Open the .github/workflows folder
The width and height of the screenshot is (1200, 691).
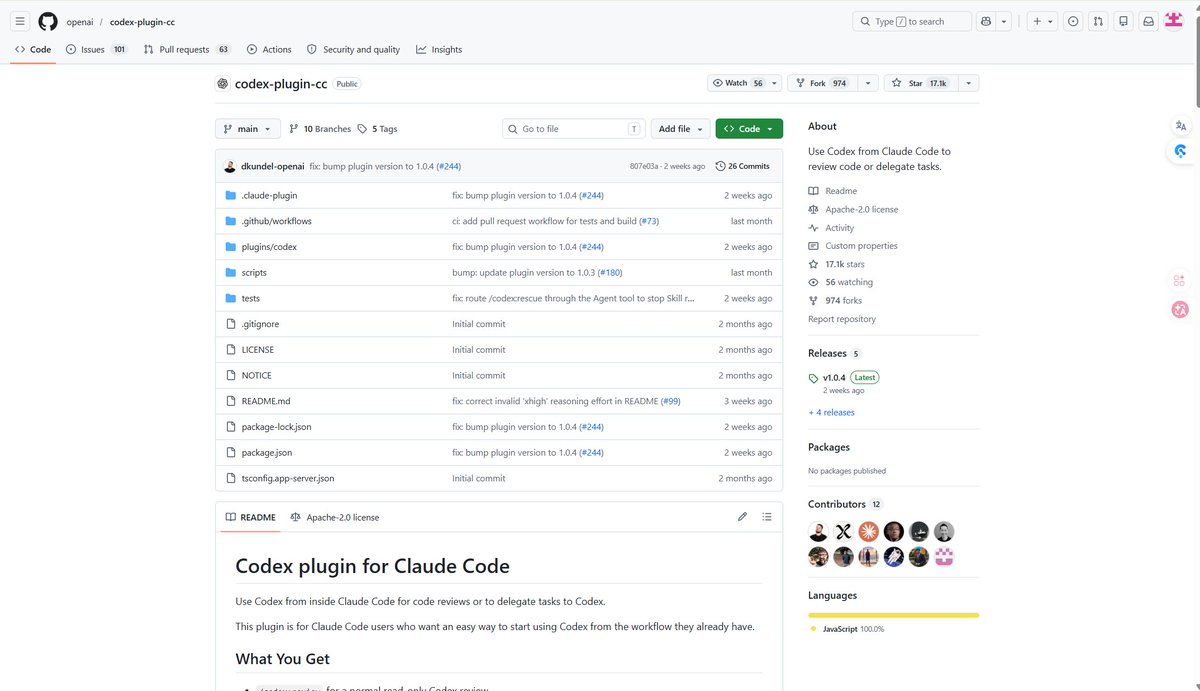276,221
